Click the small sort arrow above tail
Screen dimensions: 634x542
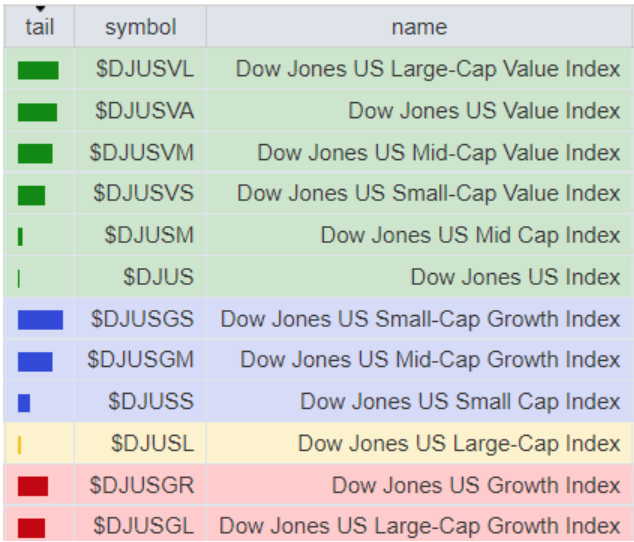coord(40,8)
